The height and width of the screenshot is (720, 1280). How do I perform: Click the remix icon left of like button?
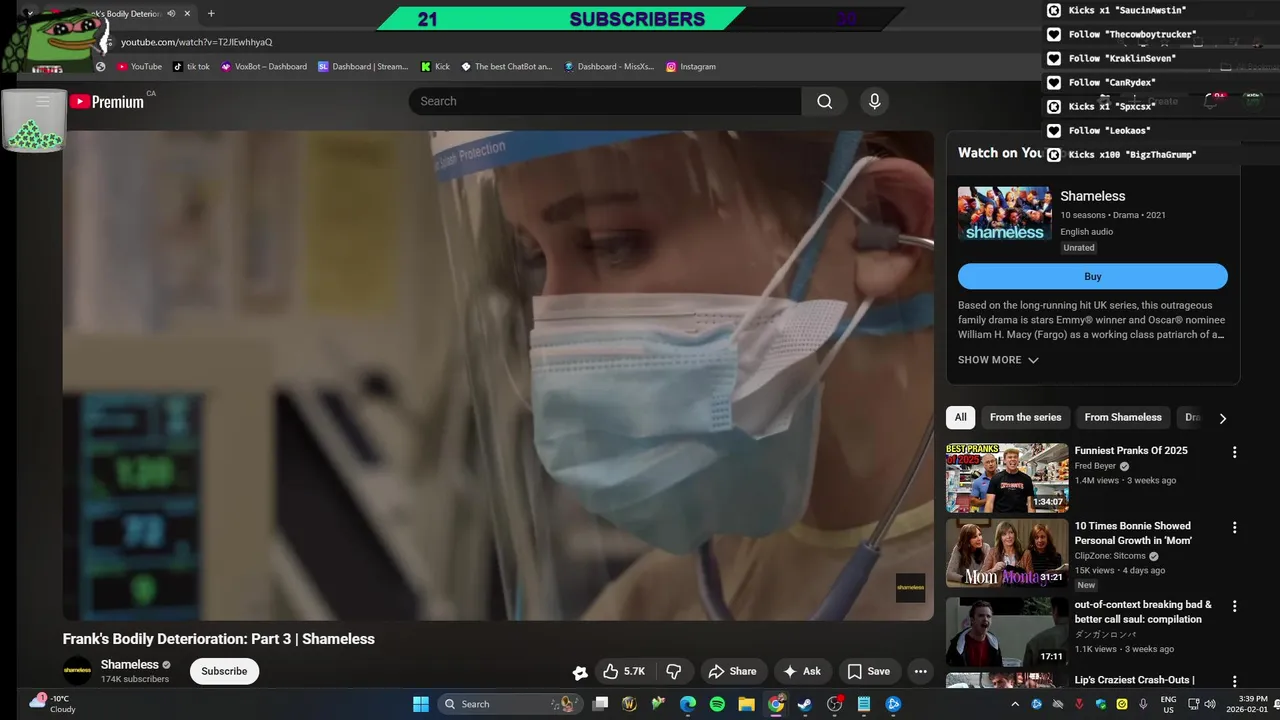(x=579, y=673)
